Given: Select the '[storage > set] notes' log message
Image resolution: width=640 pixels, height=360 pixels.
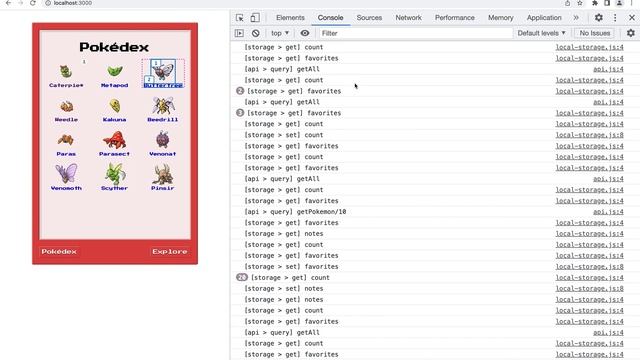Looking at the screenshot, I should point(284,289).
